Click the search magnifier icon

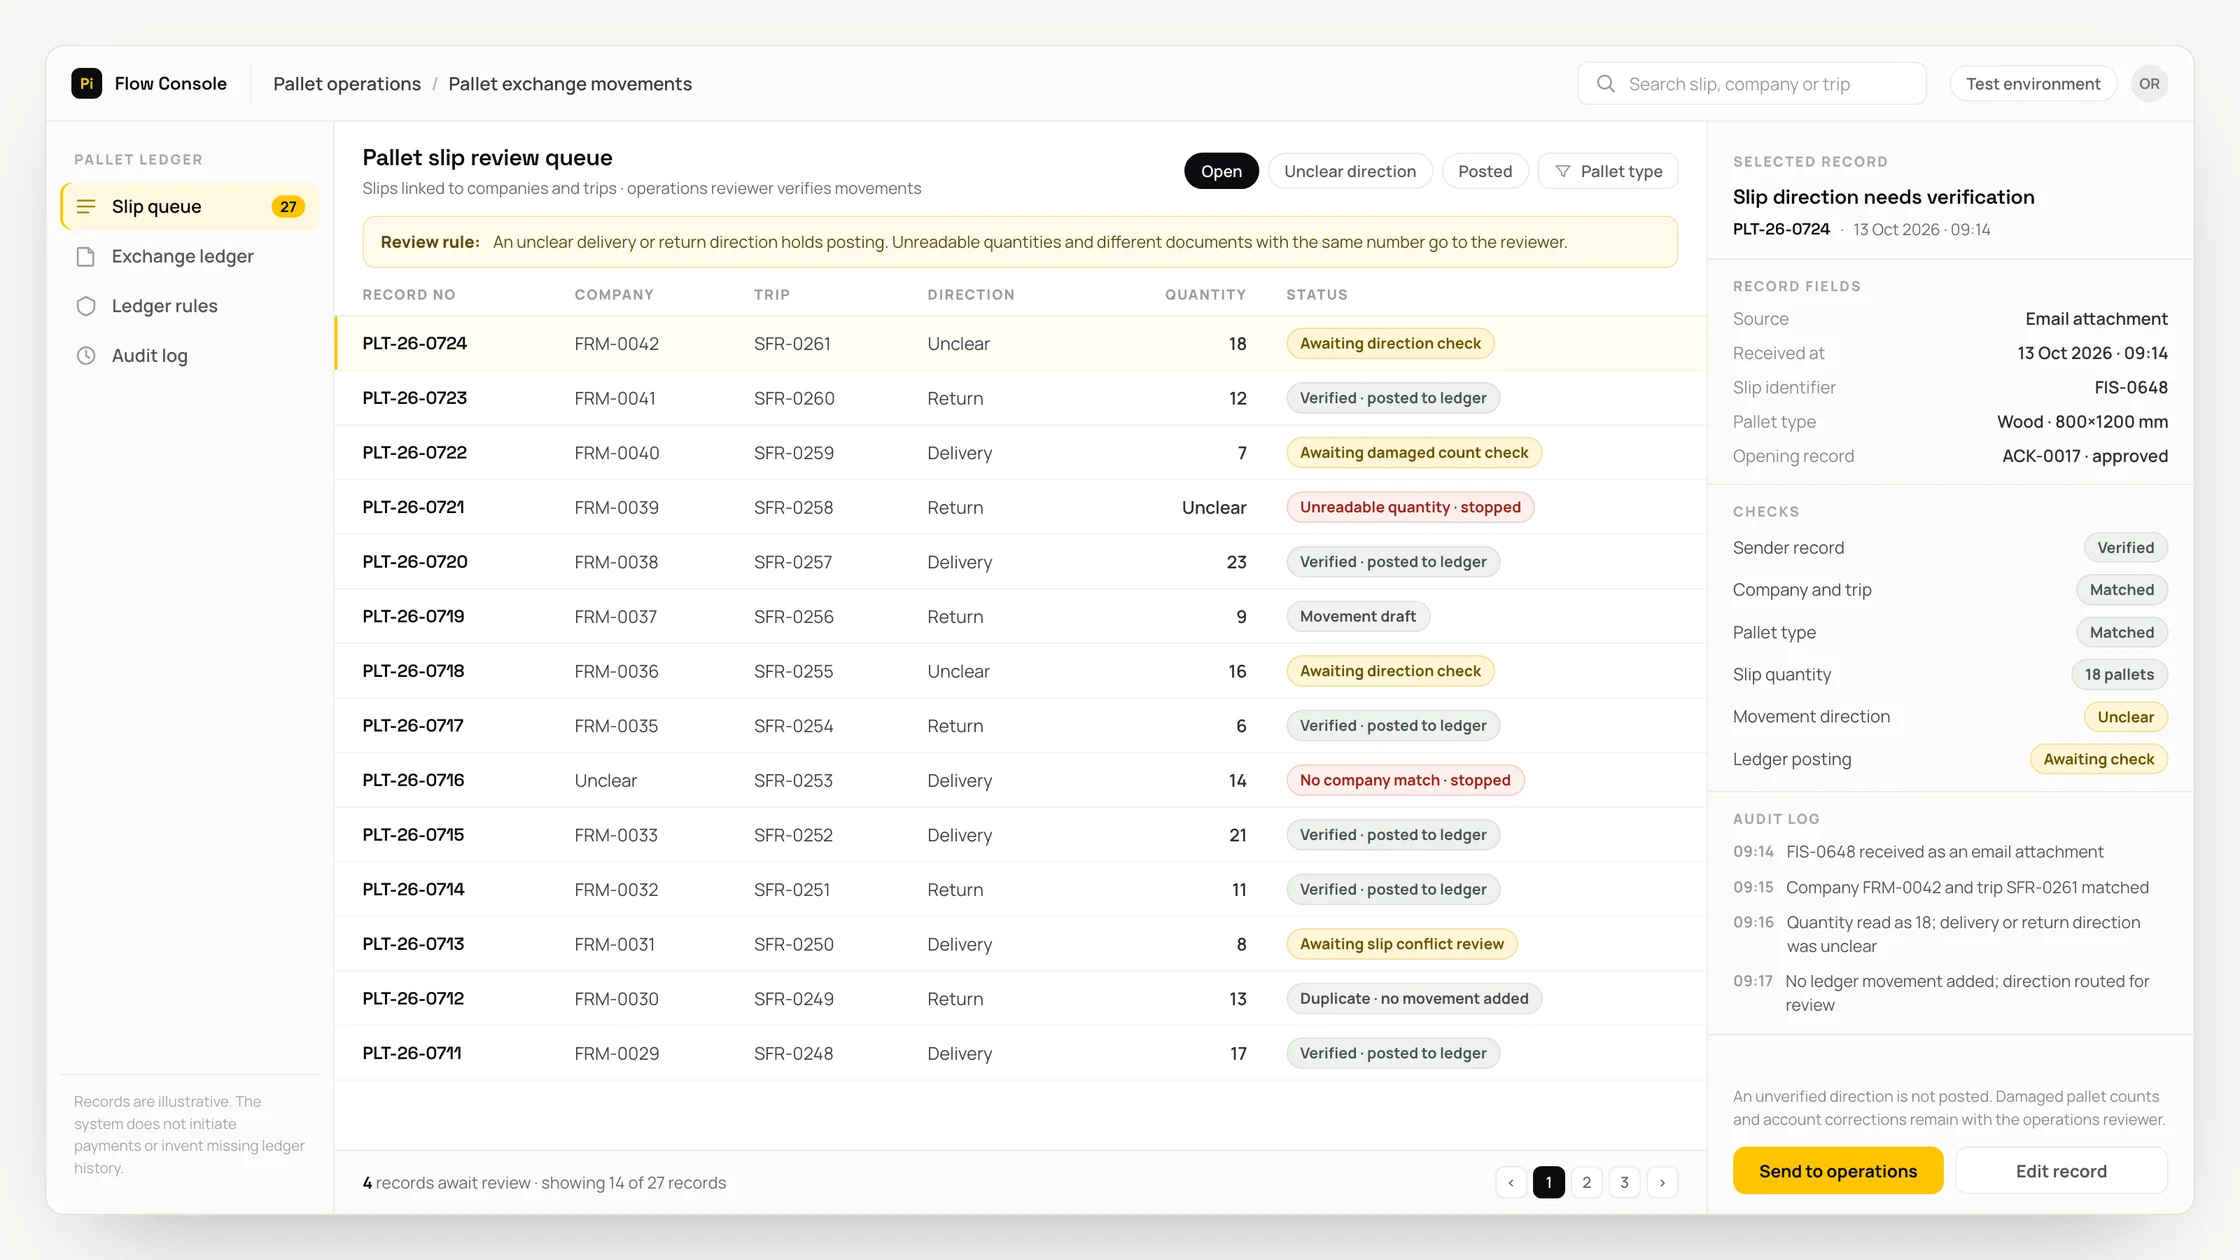click(x=1605, y=84)
